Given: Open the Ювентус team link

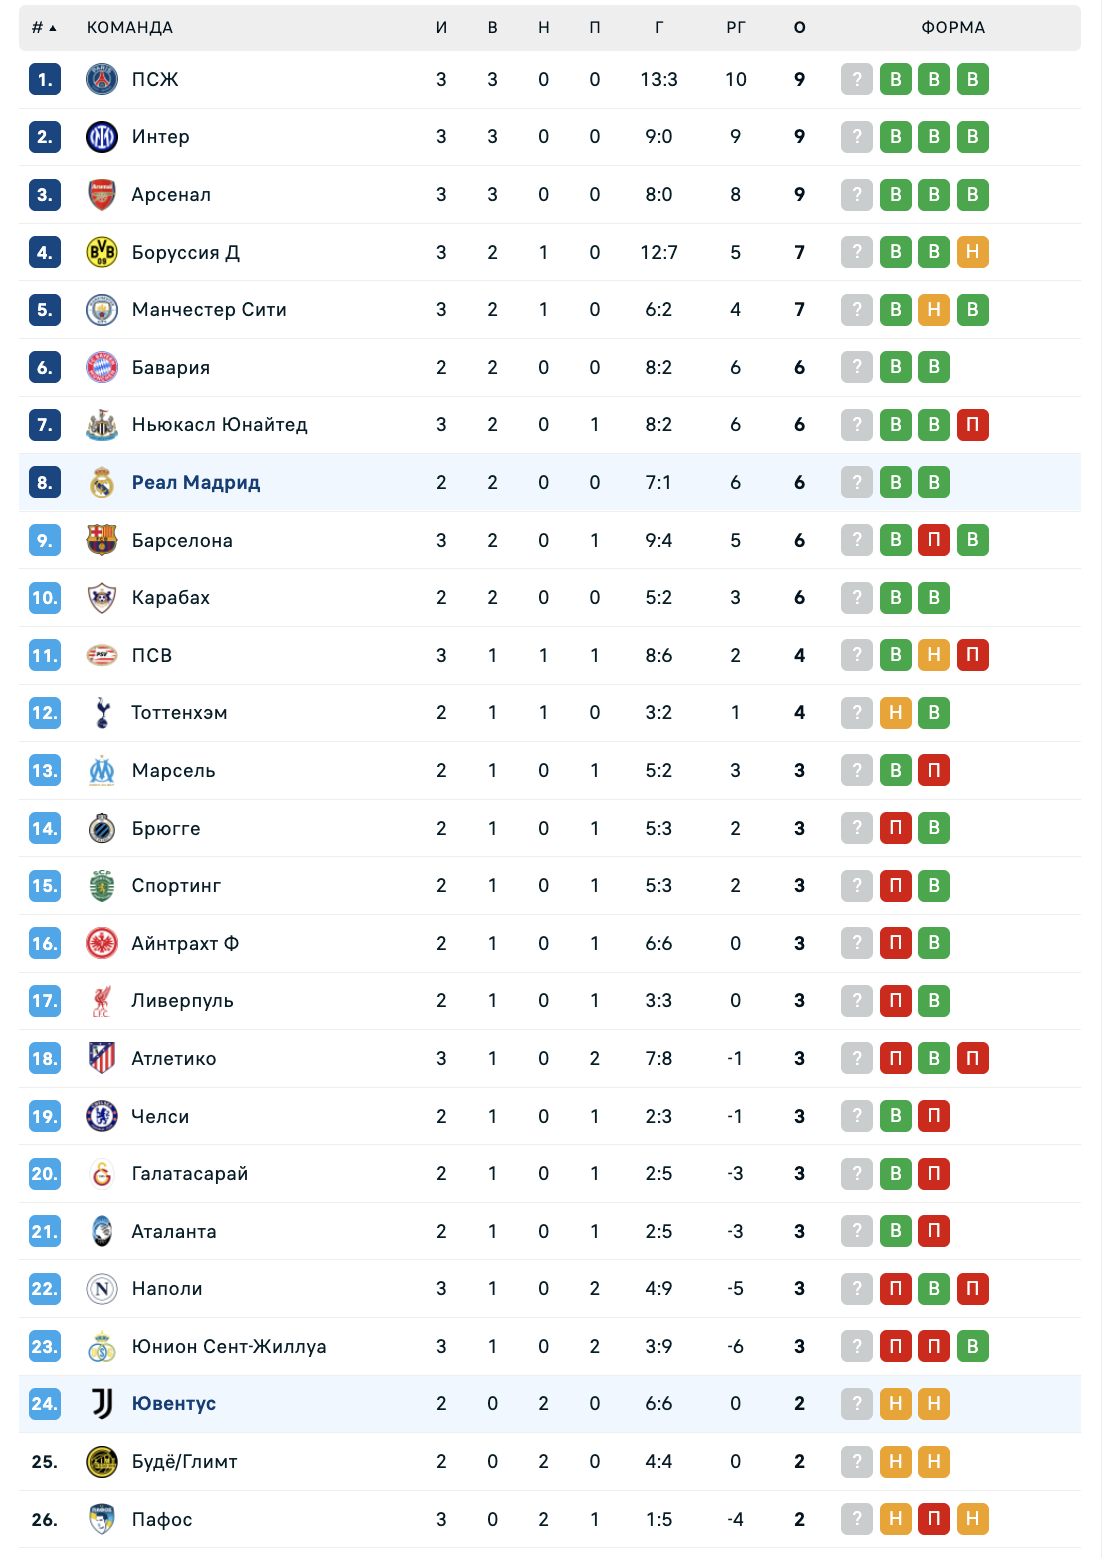Looking at the screenshot, I should point(174,1404).
